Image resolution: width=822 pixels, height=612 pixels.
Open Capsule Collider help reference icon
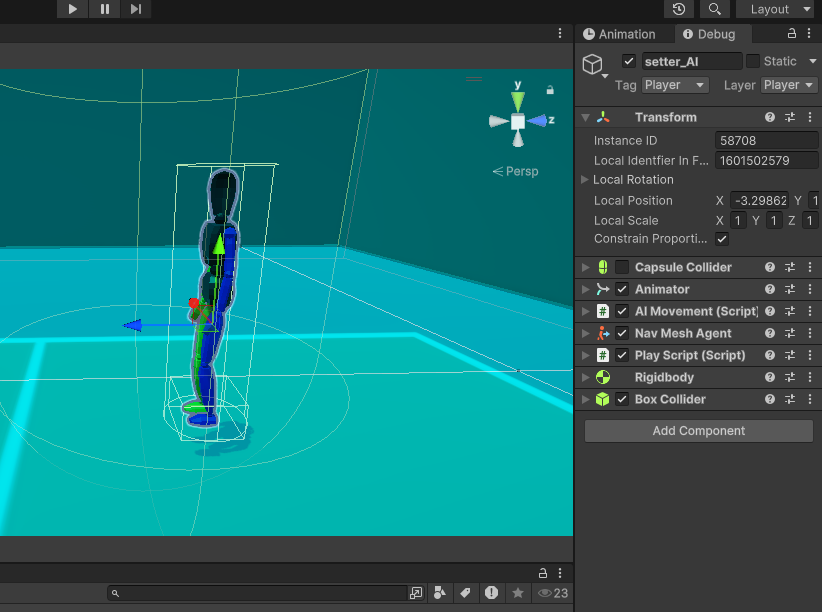tap(770, 268)
